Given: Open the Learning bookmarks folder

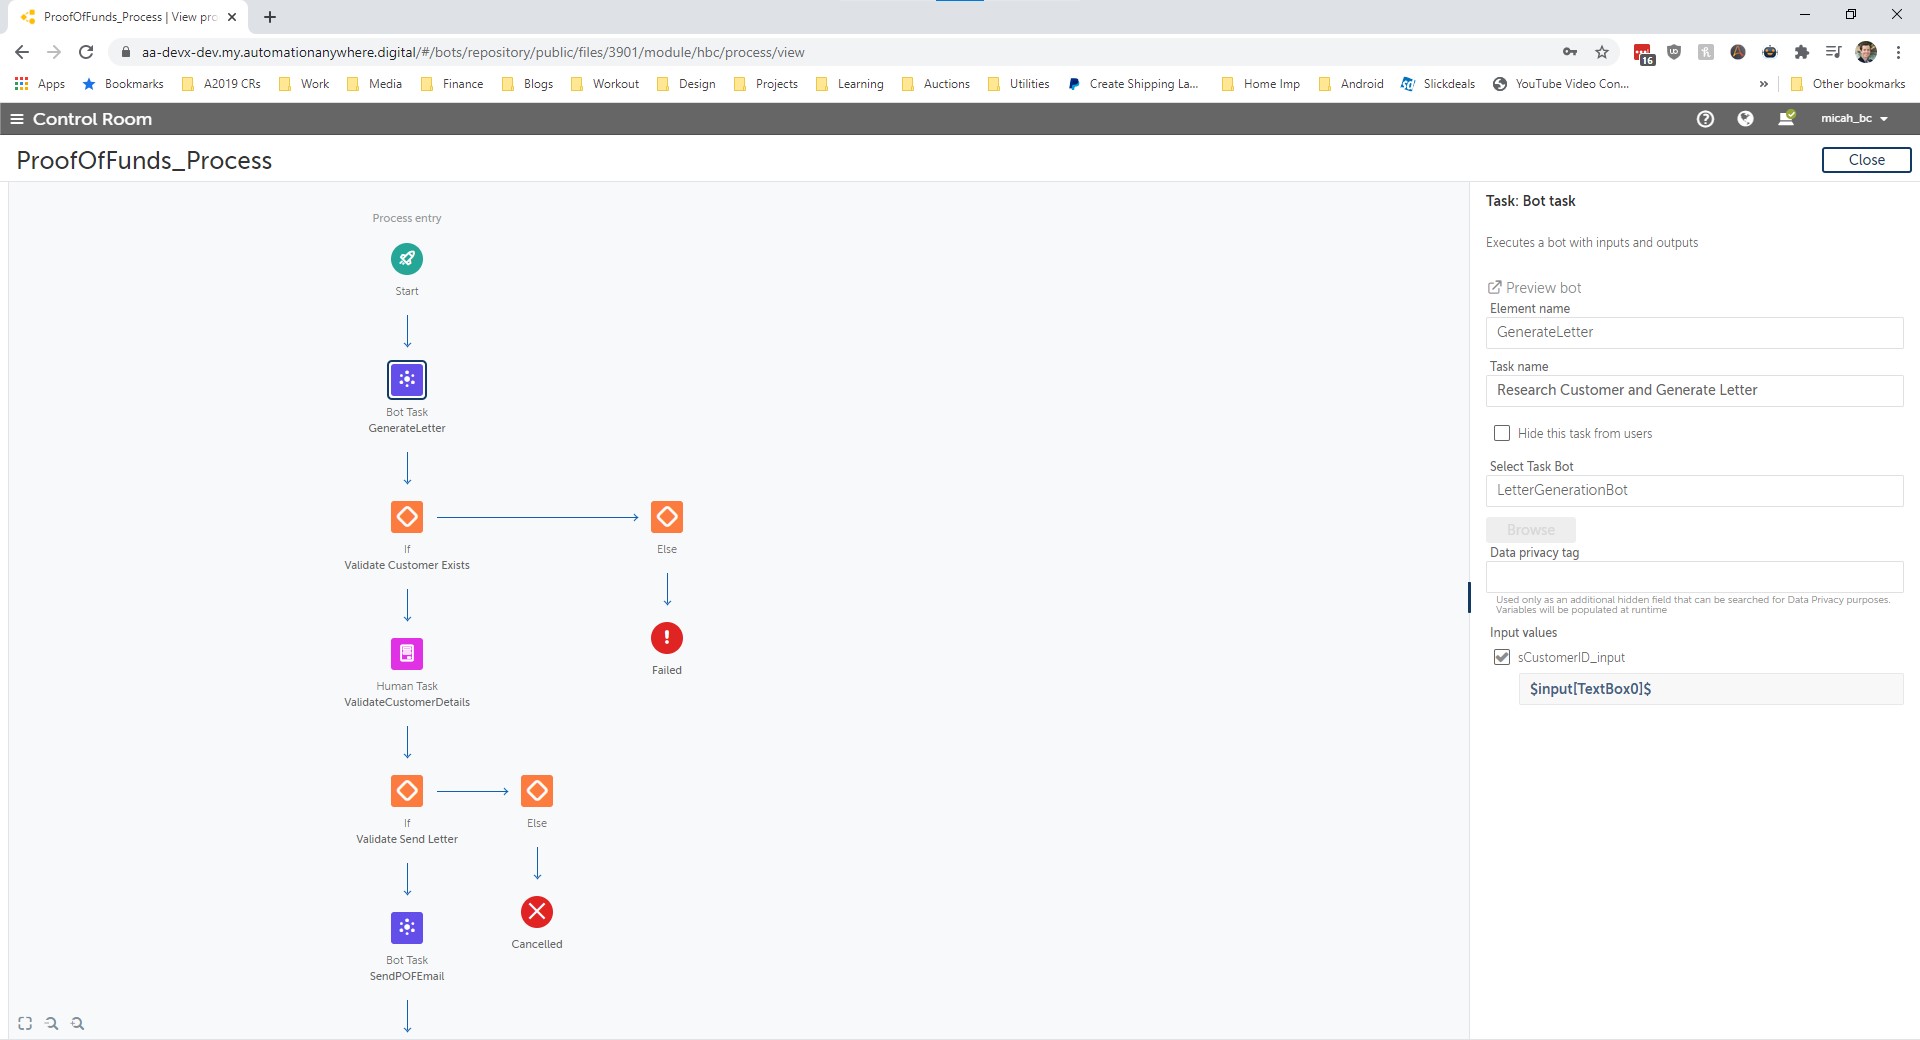Looking at the screenshot, I should click(850, 84).
